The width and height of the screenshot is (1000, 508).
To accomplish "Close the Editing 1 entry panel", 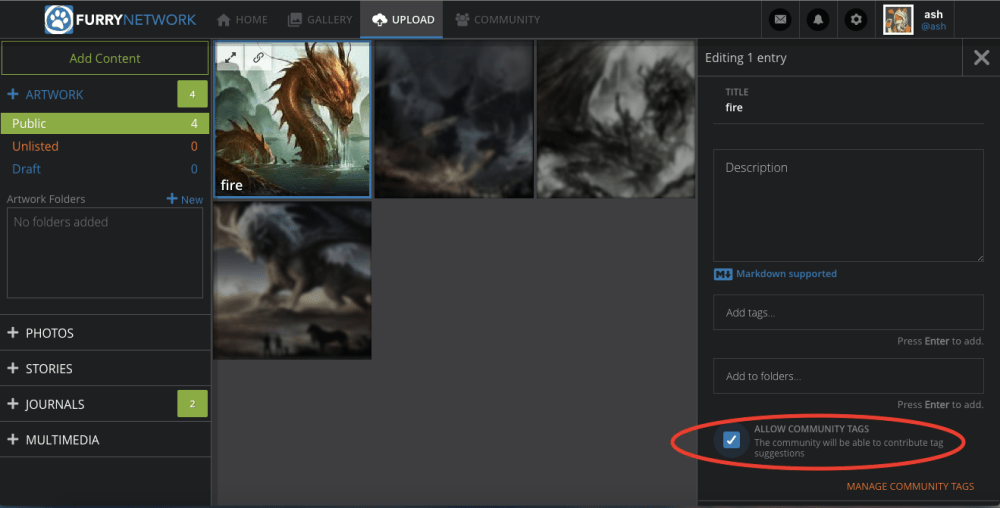I will 981,58.
